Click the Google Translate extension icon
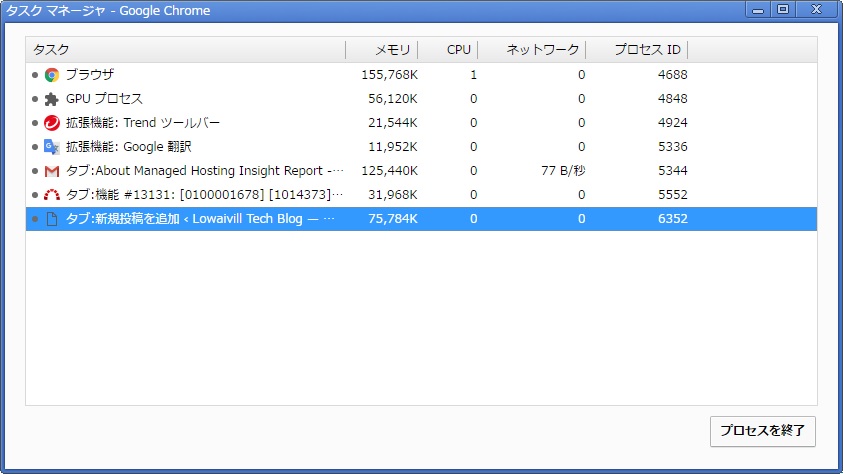Viewport: 843px width, 474px height. coord(52,147)
